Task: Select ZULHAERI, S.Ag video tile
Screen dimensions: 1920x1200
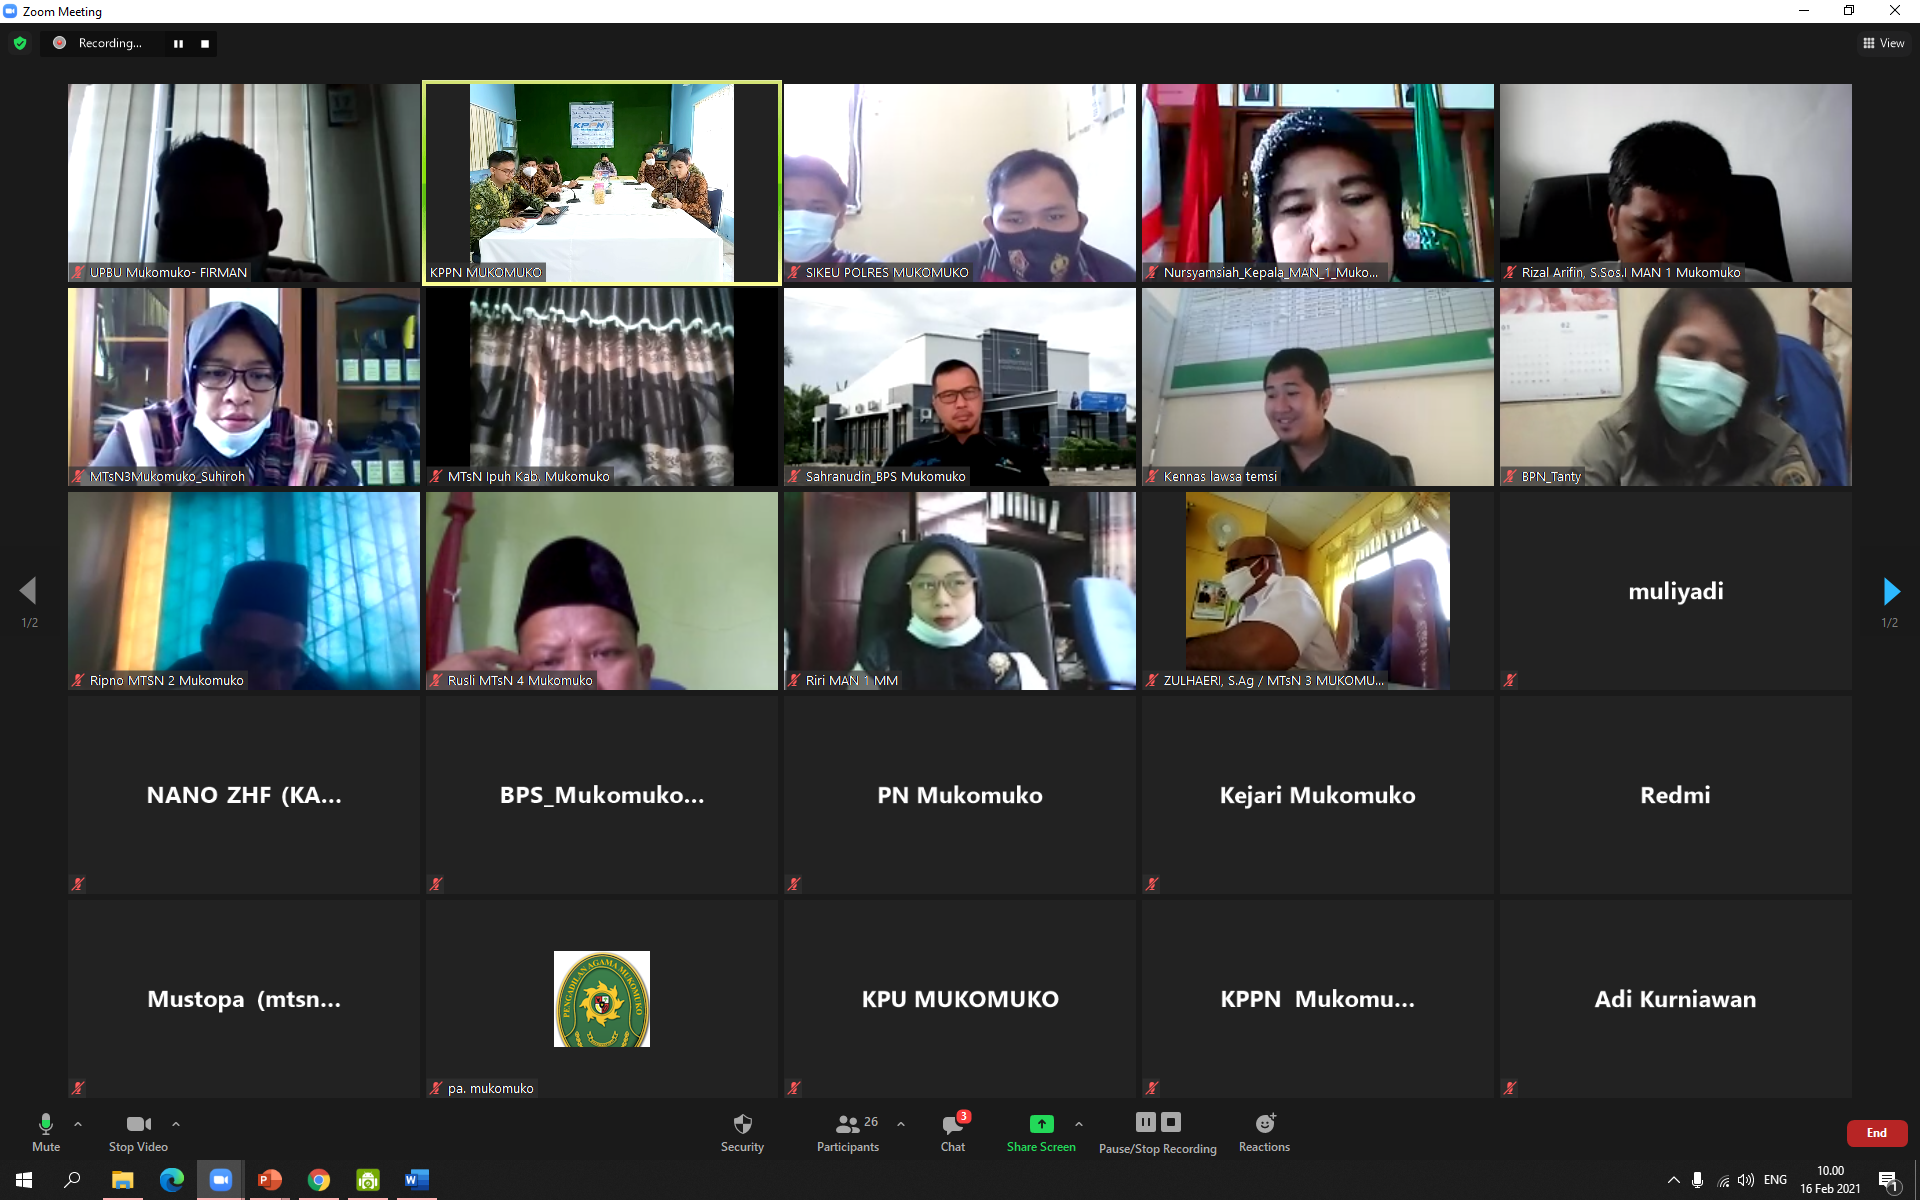Action: (1318, 591)
